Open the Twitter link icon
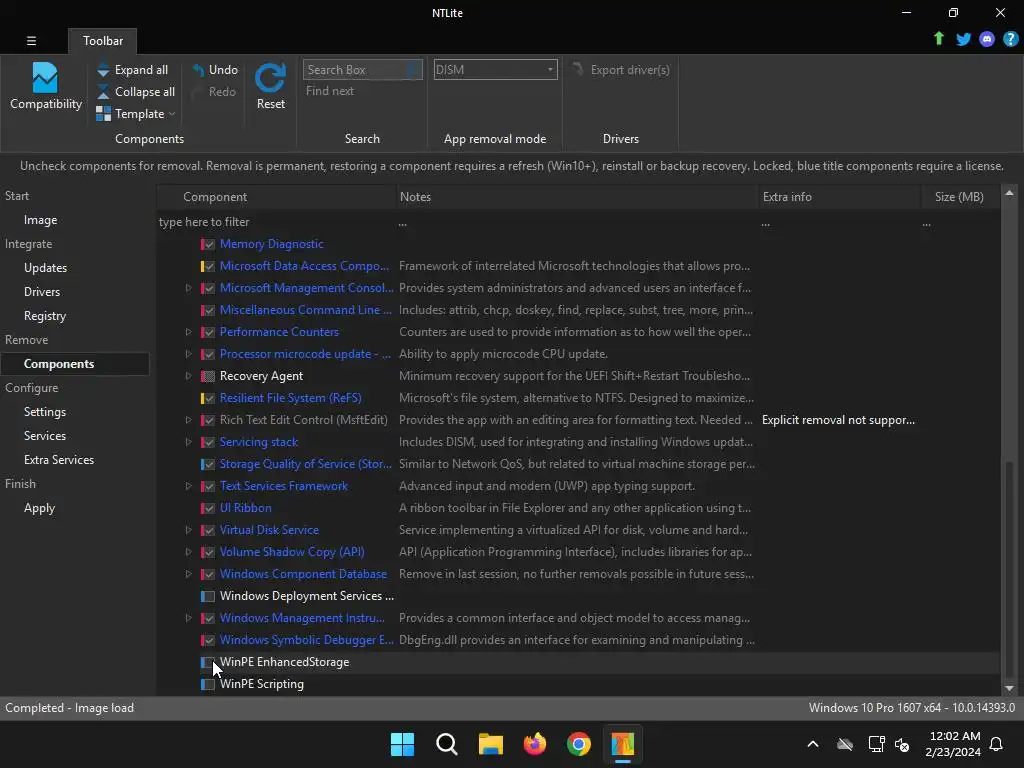This screenshot has width=1024, height=768. pyautogui.click(x=963, y=39)
